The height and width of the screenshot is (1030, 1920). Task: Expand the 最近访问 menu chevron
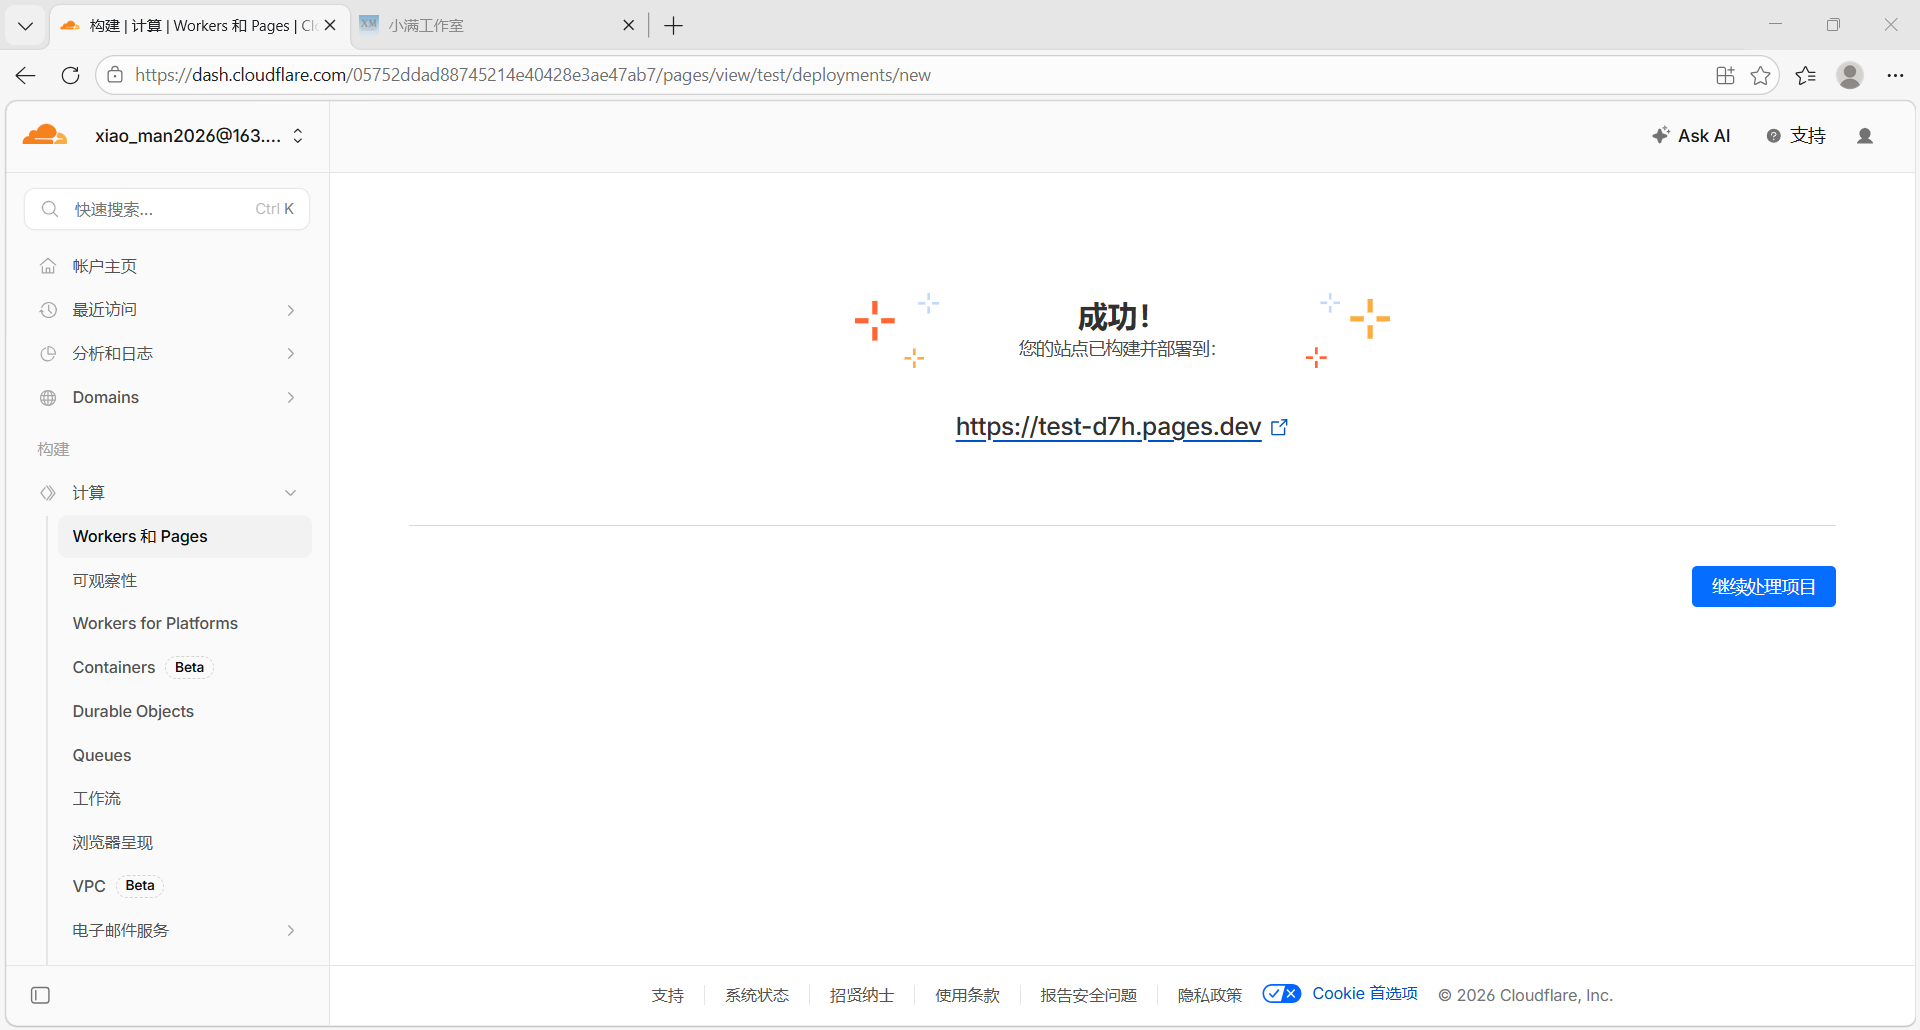click(x=291, y=310)
